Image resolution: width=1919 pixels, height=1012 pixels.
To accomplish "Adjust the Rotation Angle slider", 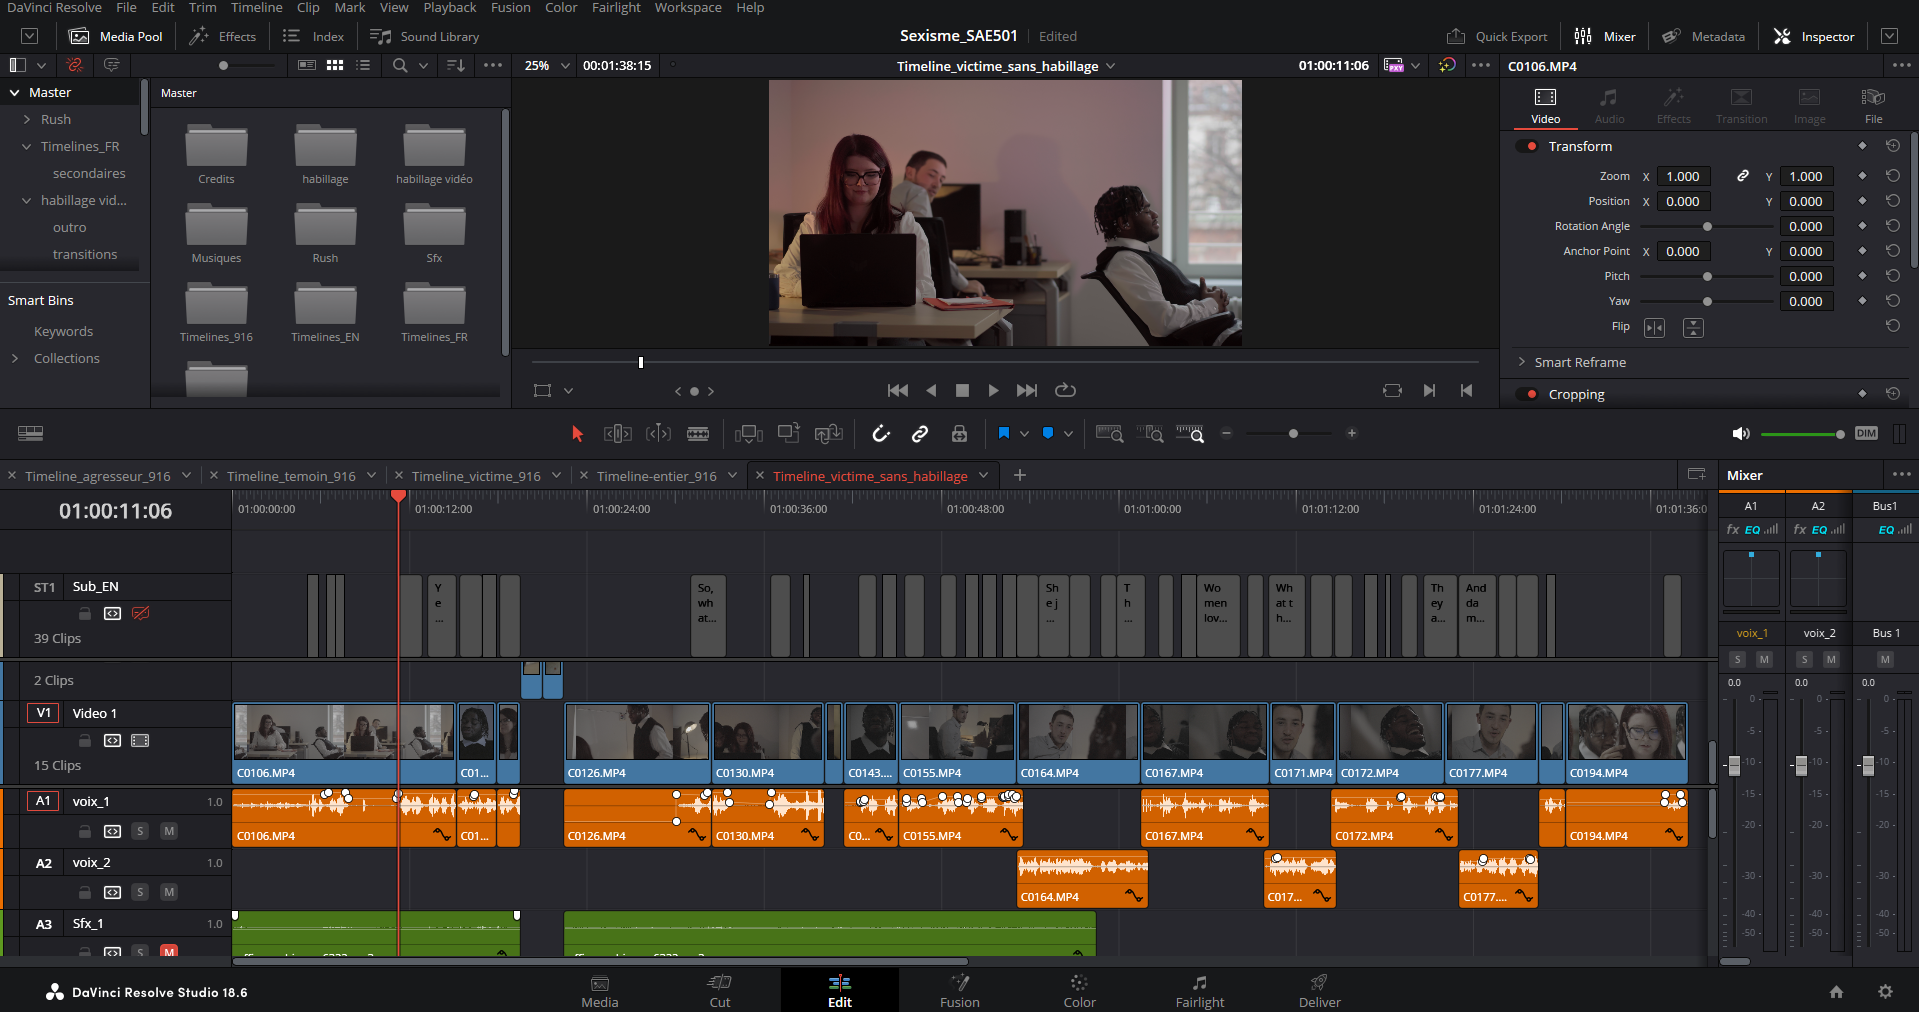I will coord(1706,226).
